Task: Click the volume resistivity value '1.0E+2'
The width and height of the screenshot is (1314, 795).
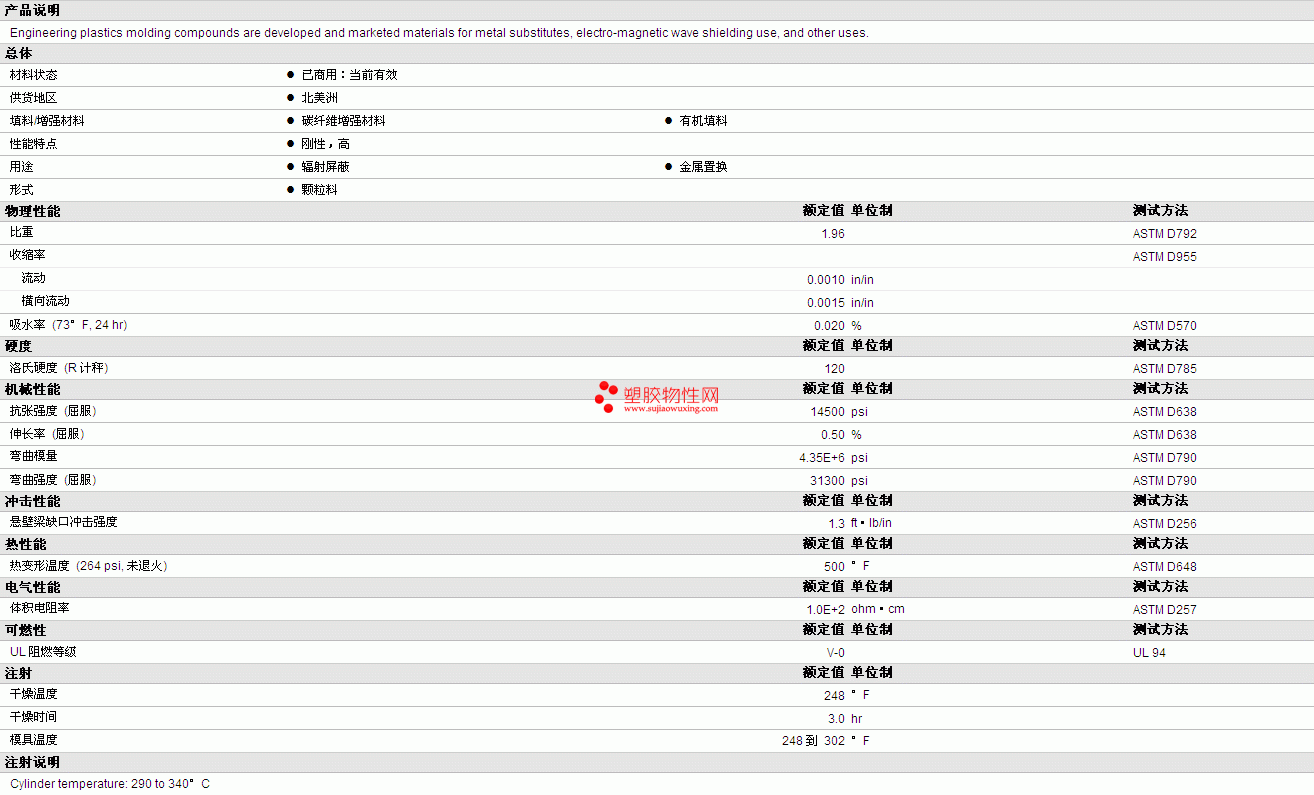Action: click(x=826, y=610)
